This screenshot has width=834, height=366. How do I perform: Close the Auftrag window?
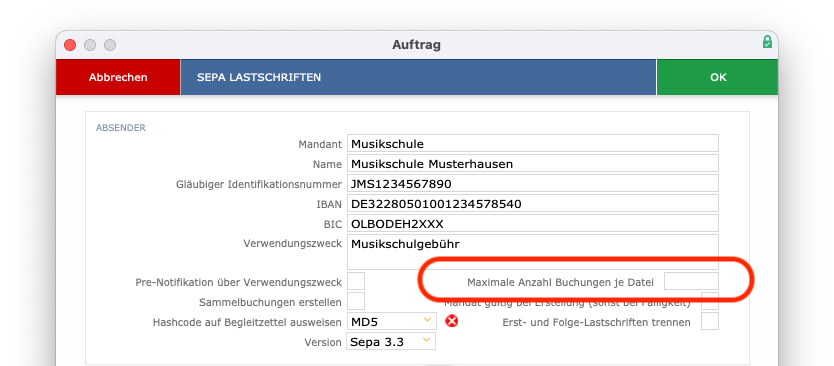pyautogui.click(x=70, y=45)
